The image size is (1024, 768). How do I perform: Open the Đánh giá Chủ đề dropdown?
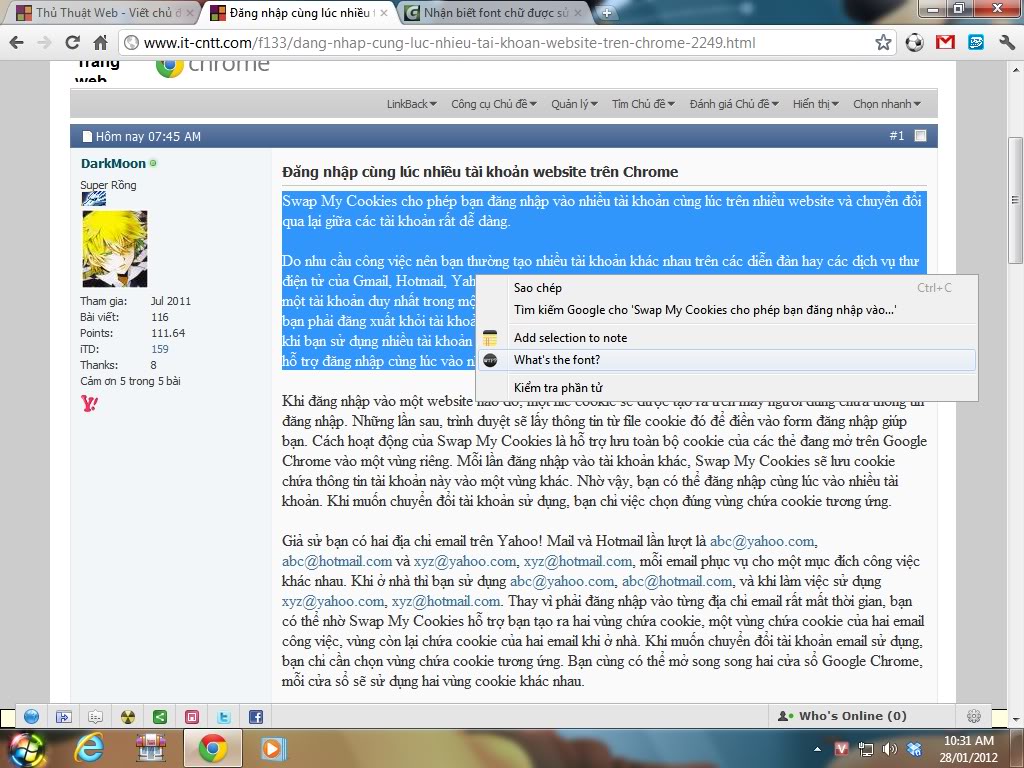click(x=734, y=104)
